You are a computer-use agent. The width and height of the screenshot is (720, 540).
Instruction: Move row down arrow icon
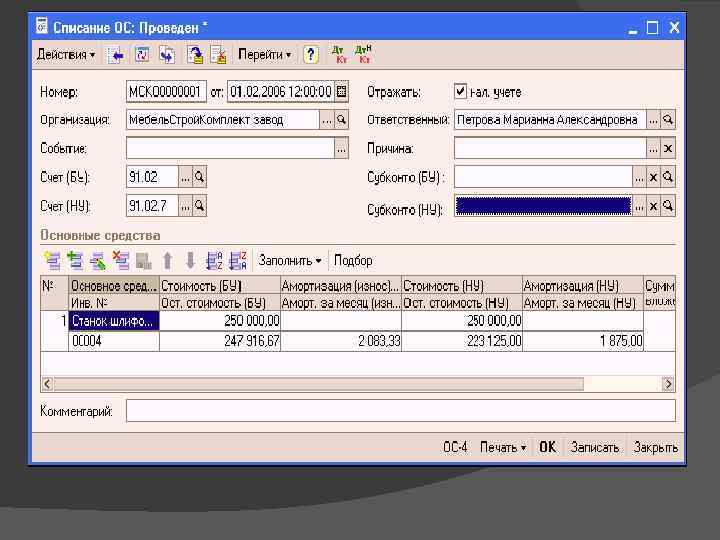pyautogui.click(x=190, y=260)
